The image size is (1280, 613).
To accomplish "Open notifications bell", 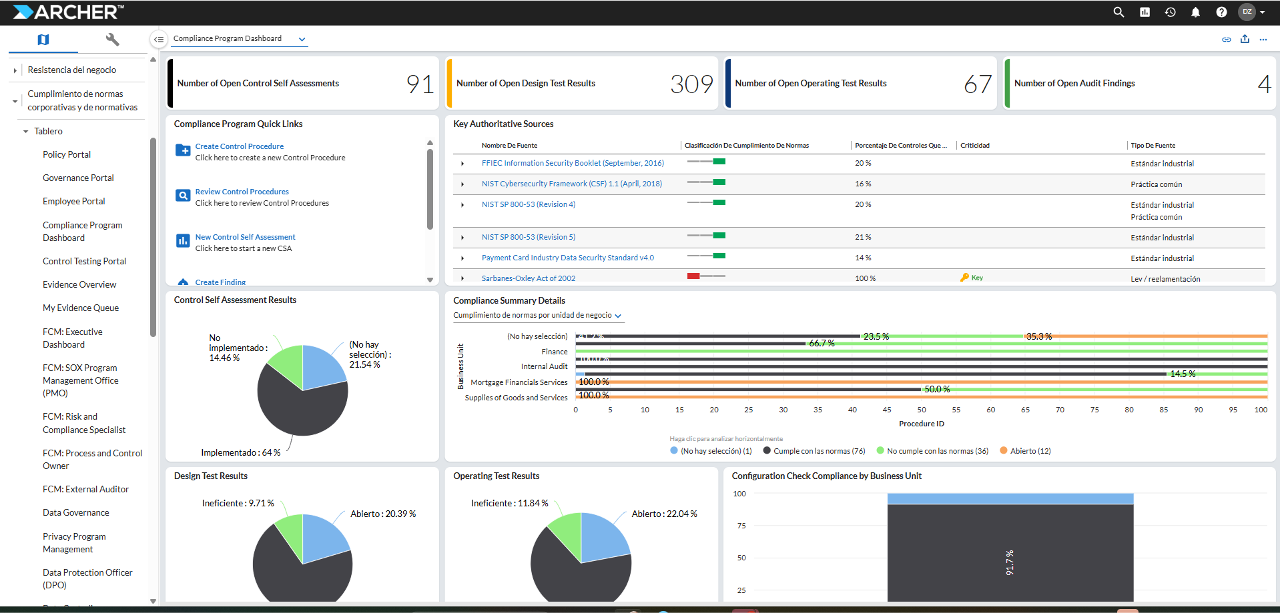I will pyautogui.click(x=1198, y=12).
